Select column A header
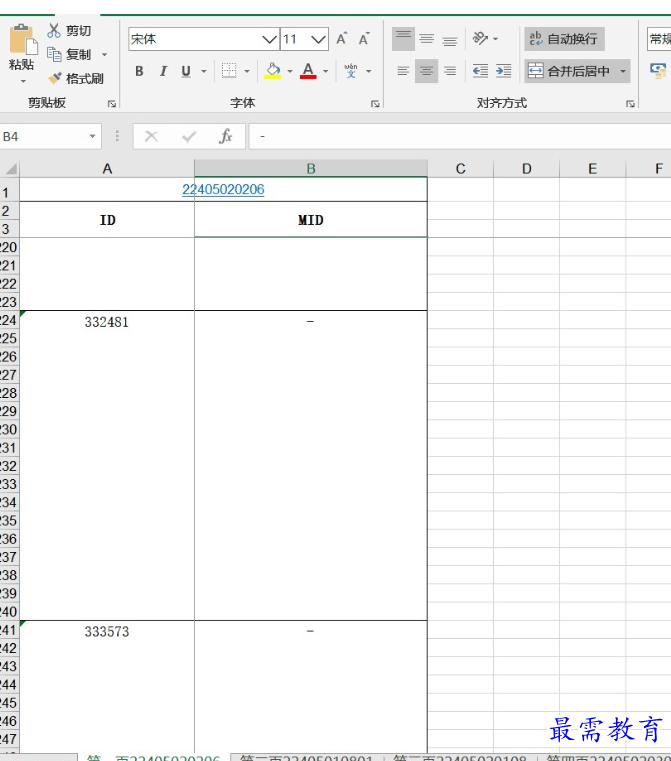Viewport: 671px width, 761px height. pos(107,168)
